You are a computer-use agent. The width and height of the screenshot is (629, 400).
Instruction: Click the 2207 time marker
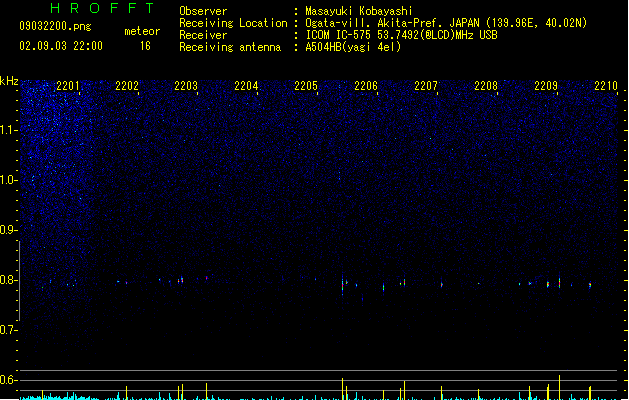(426, 85)
